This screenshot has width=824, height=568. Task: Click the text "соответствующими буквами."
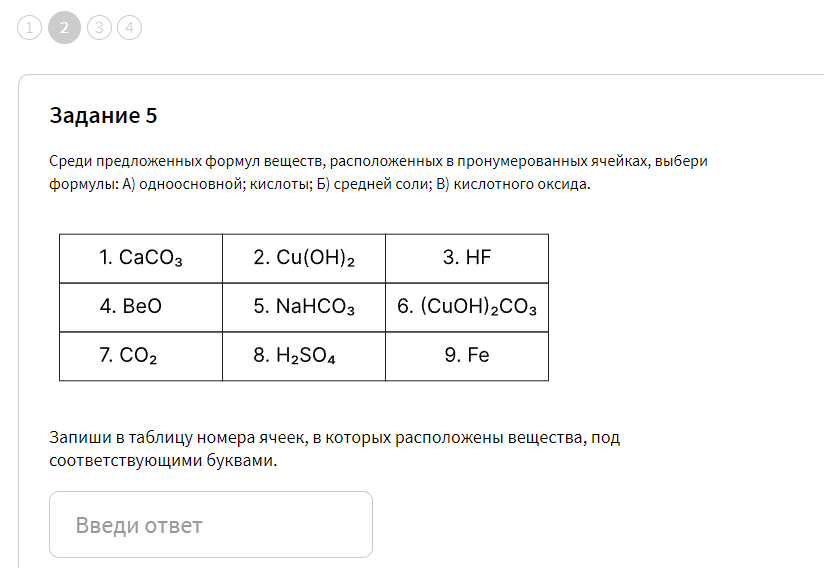[163, 460]
